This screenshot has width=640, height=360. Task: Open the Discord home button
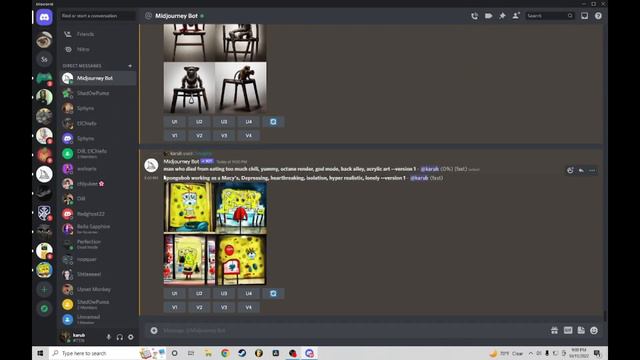pyautogui.click(x=44, y=18)
